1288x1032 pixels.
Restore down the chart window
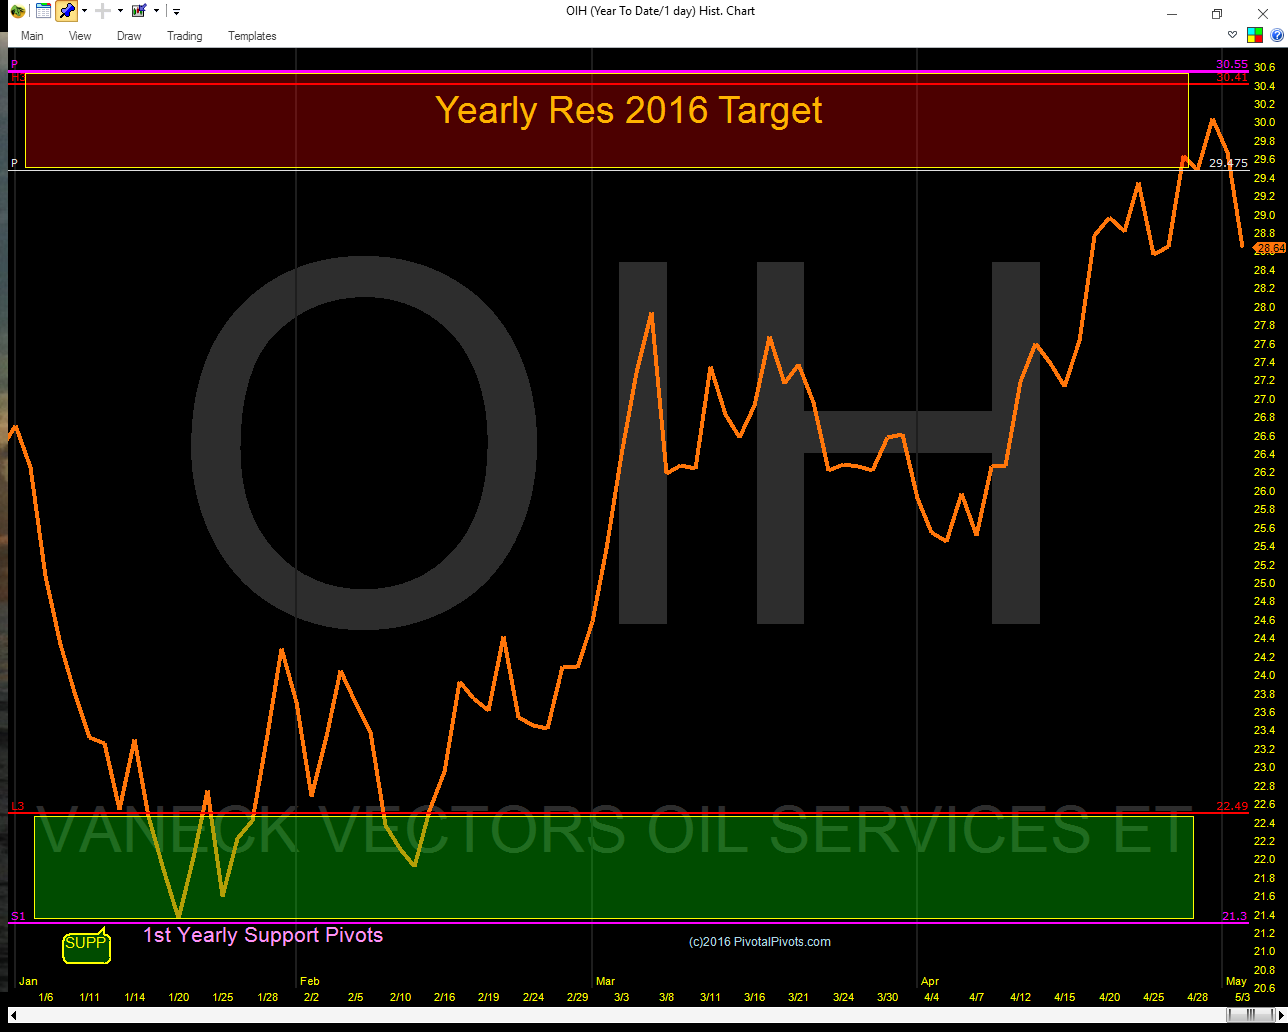pyautogui.click(x=1217, y=12)
